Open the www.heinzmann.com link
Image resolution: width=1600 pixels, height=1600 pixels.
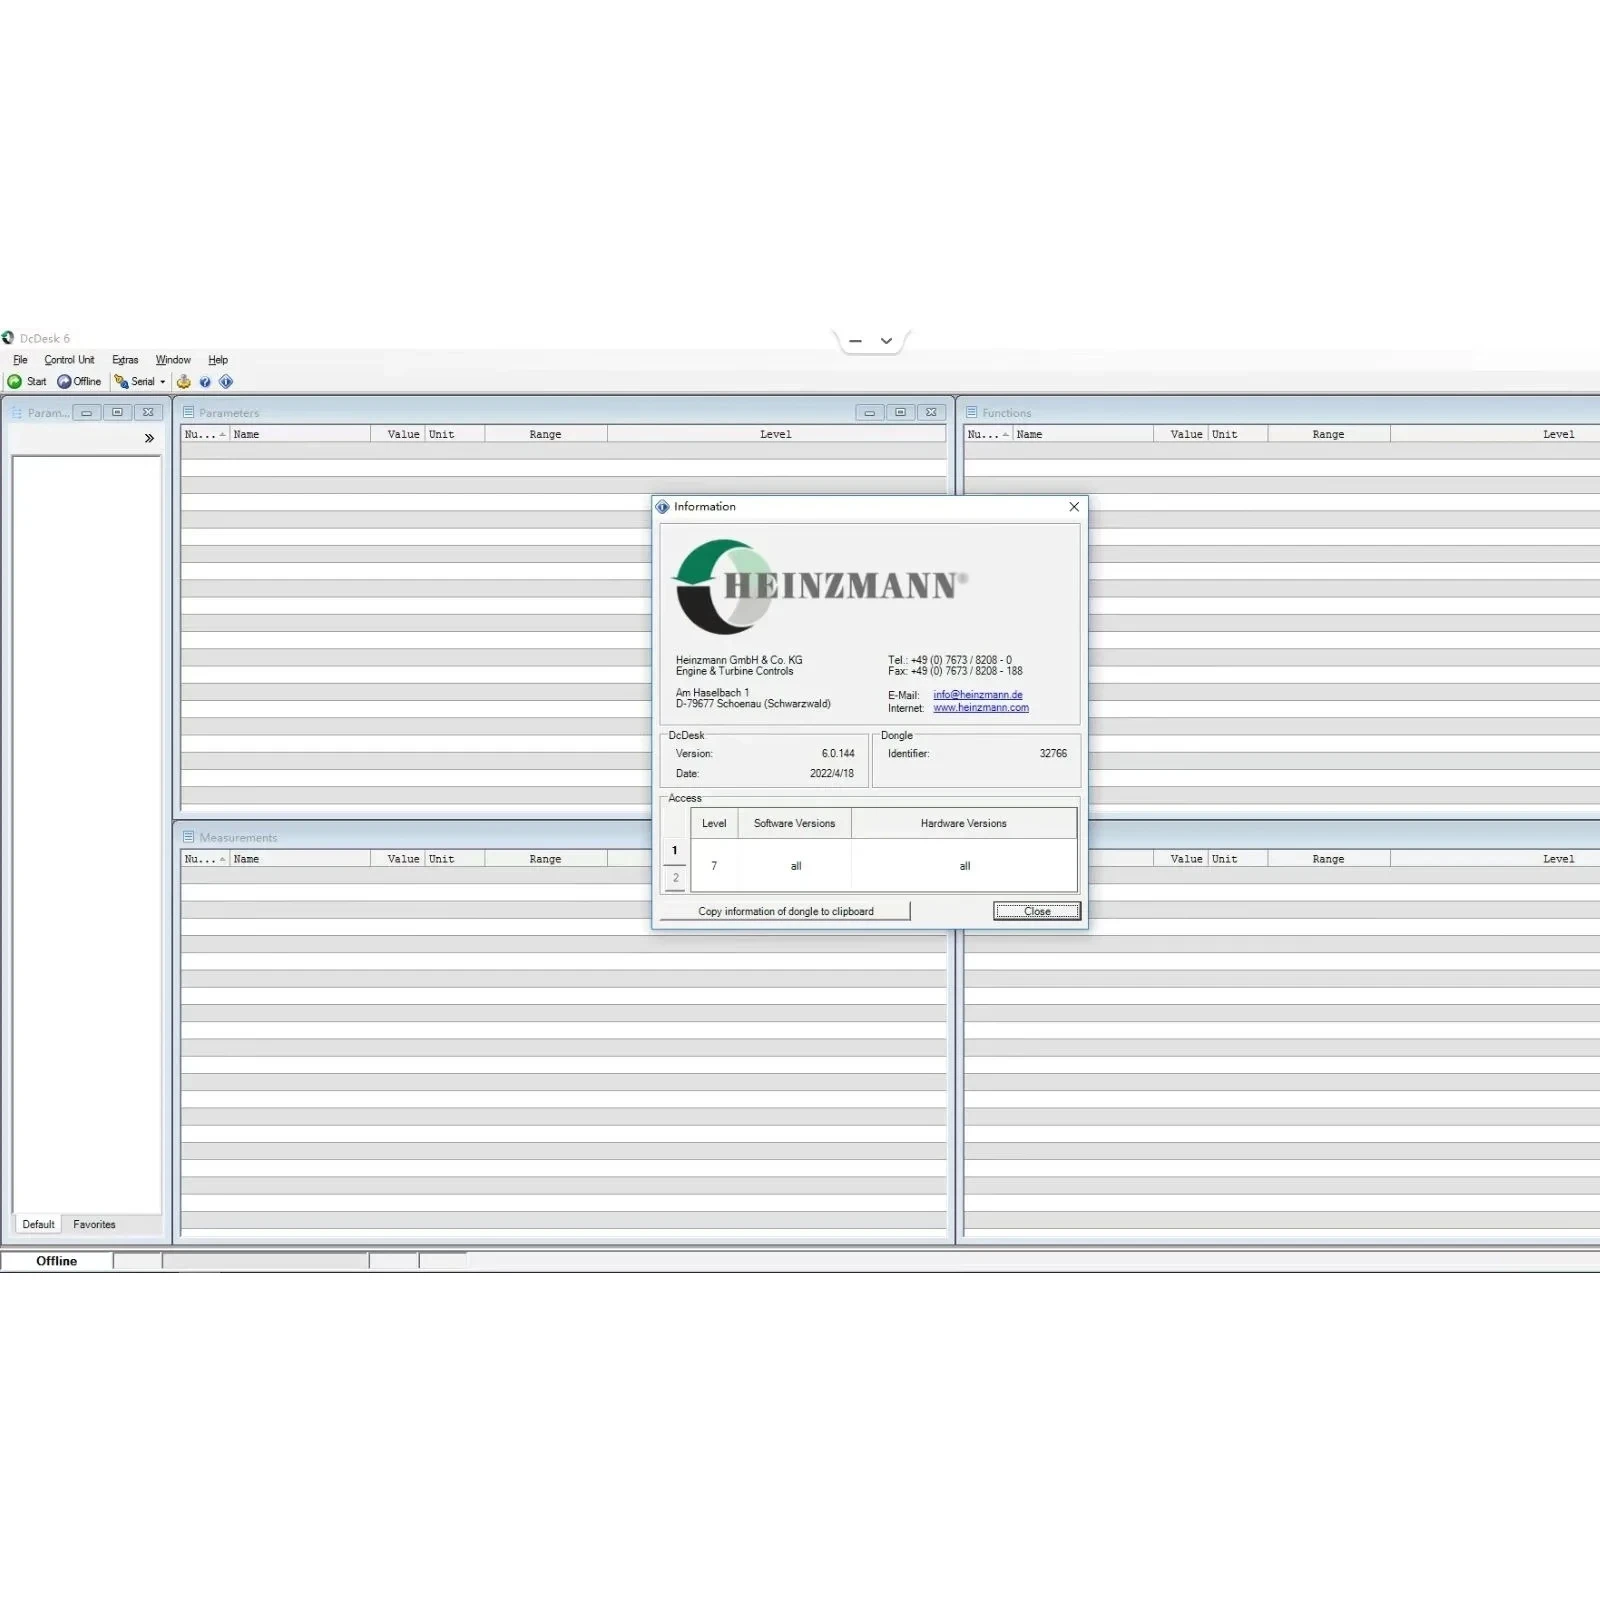[x=981, y=708]
